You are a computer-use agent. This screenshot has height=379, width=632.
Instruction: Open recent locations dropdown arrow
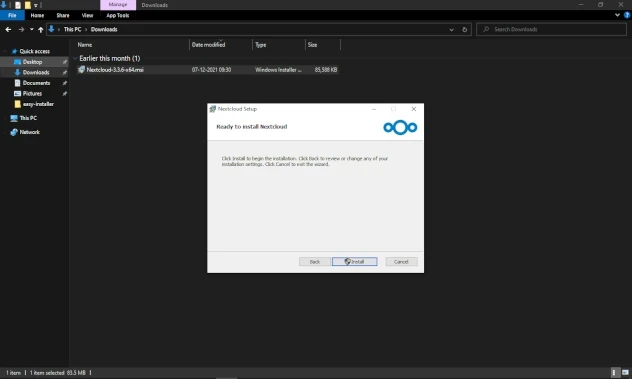point(31,29)
